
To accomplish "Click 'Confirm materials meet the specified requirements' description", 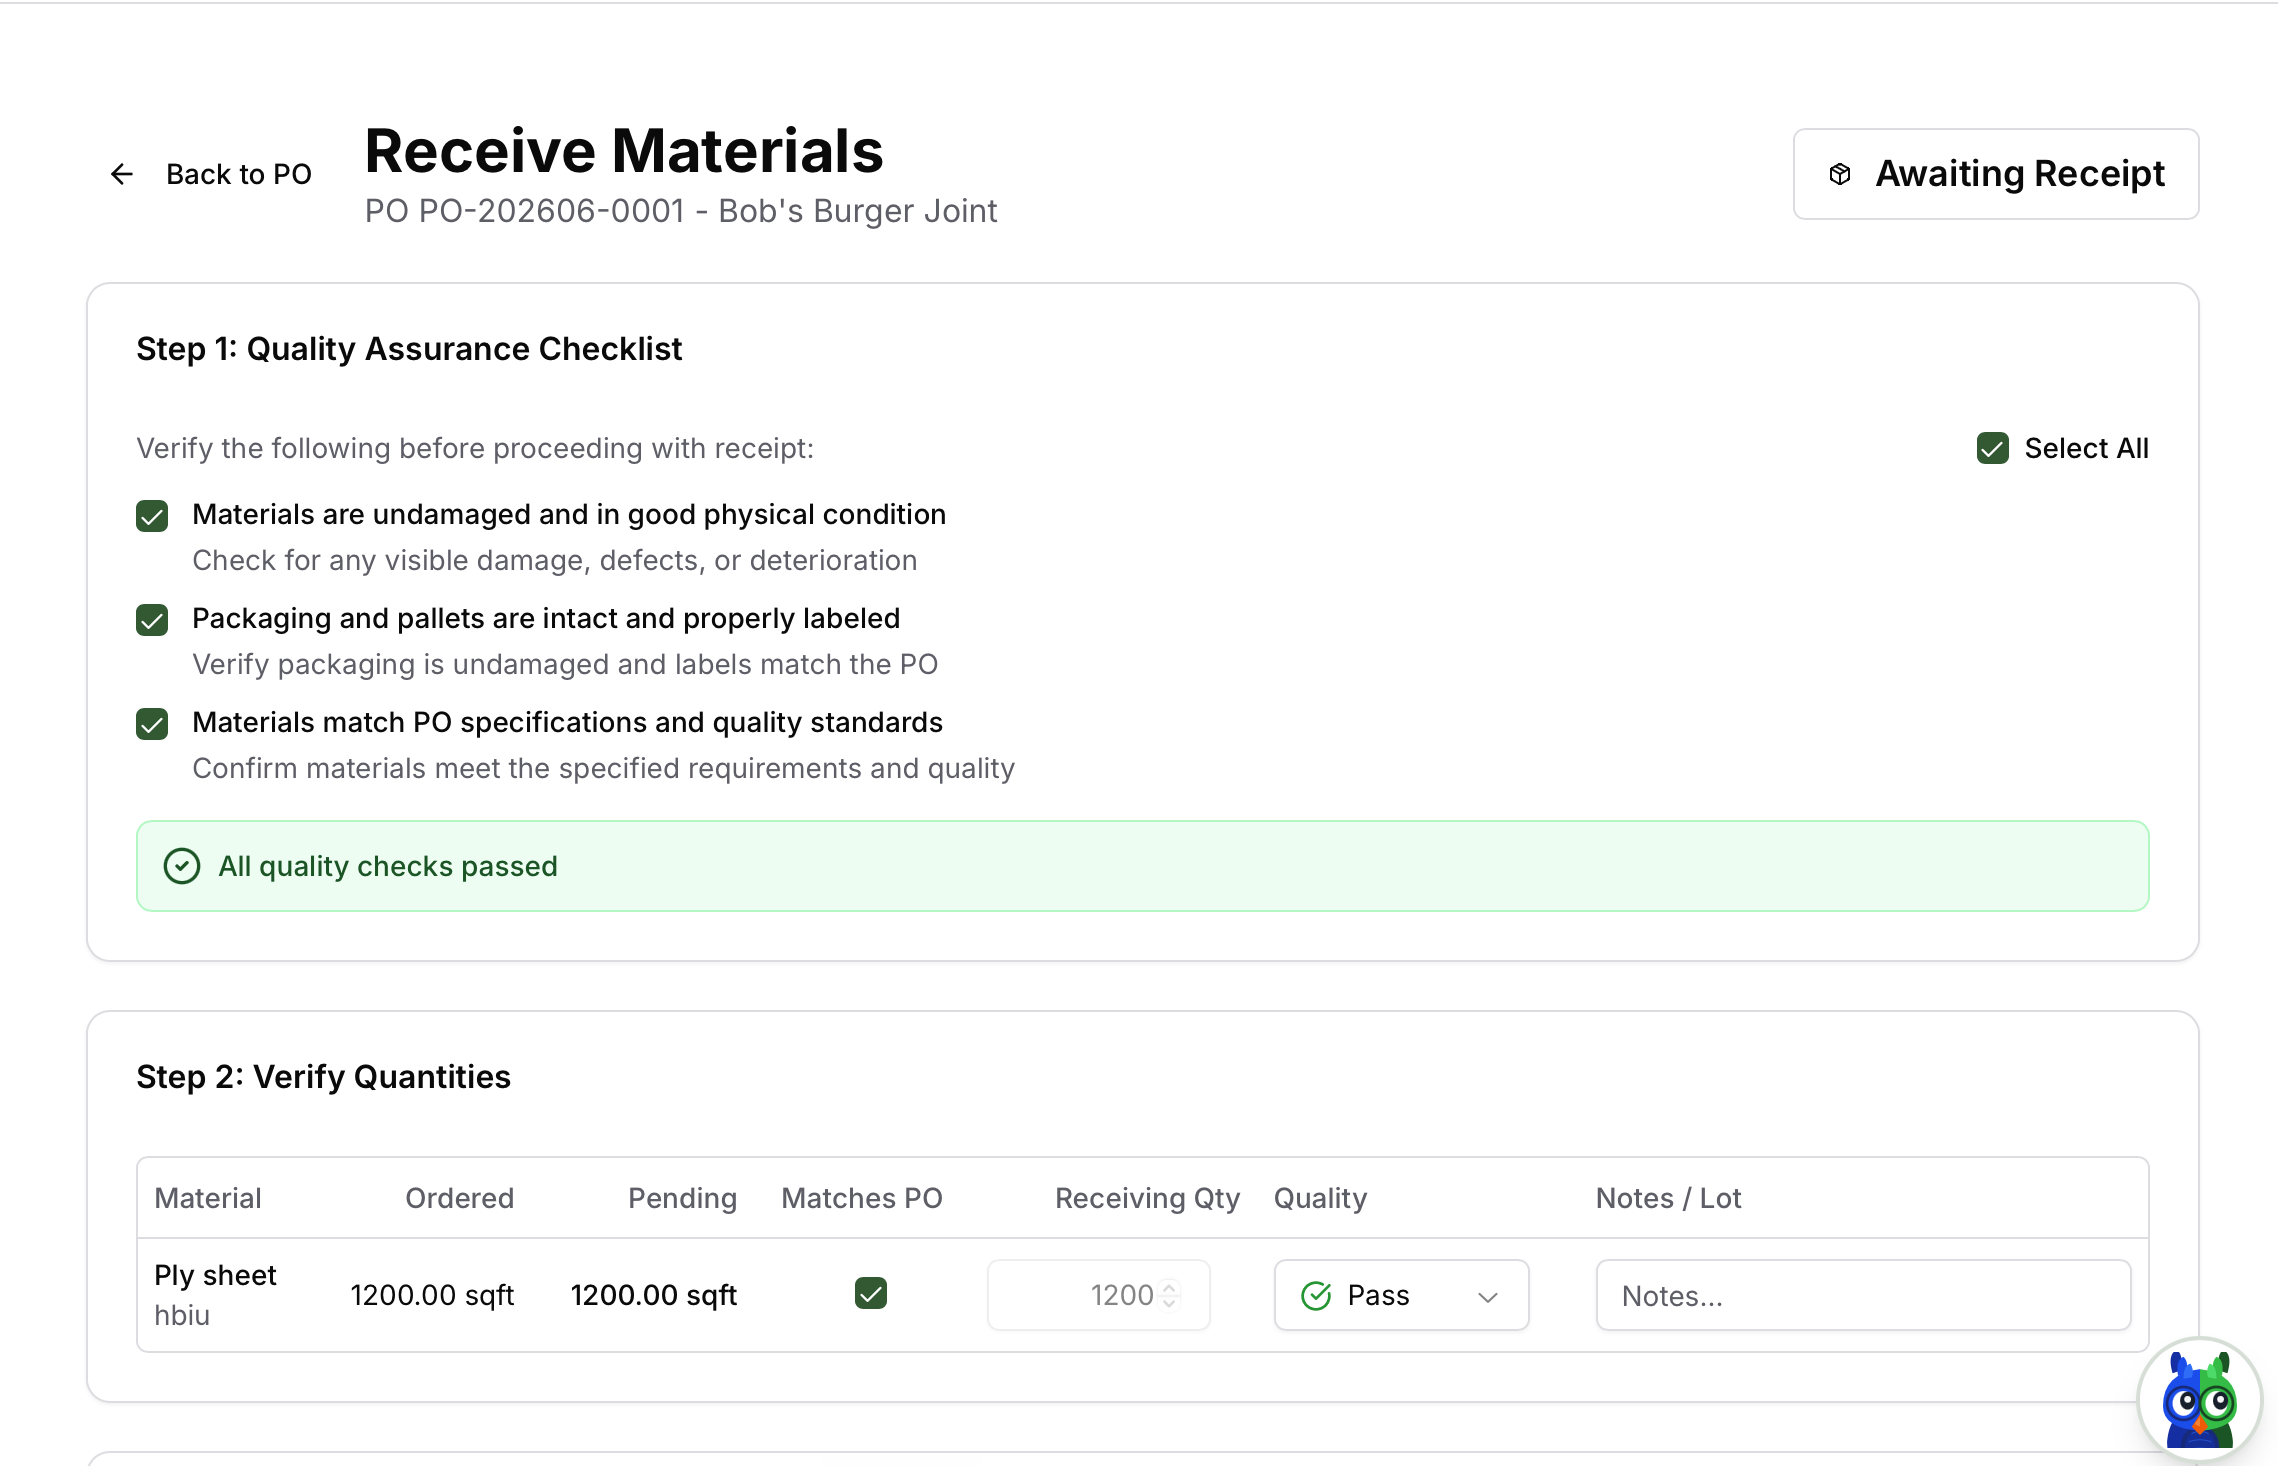I will pos(604,768).
